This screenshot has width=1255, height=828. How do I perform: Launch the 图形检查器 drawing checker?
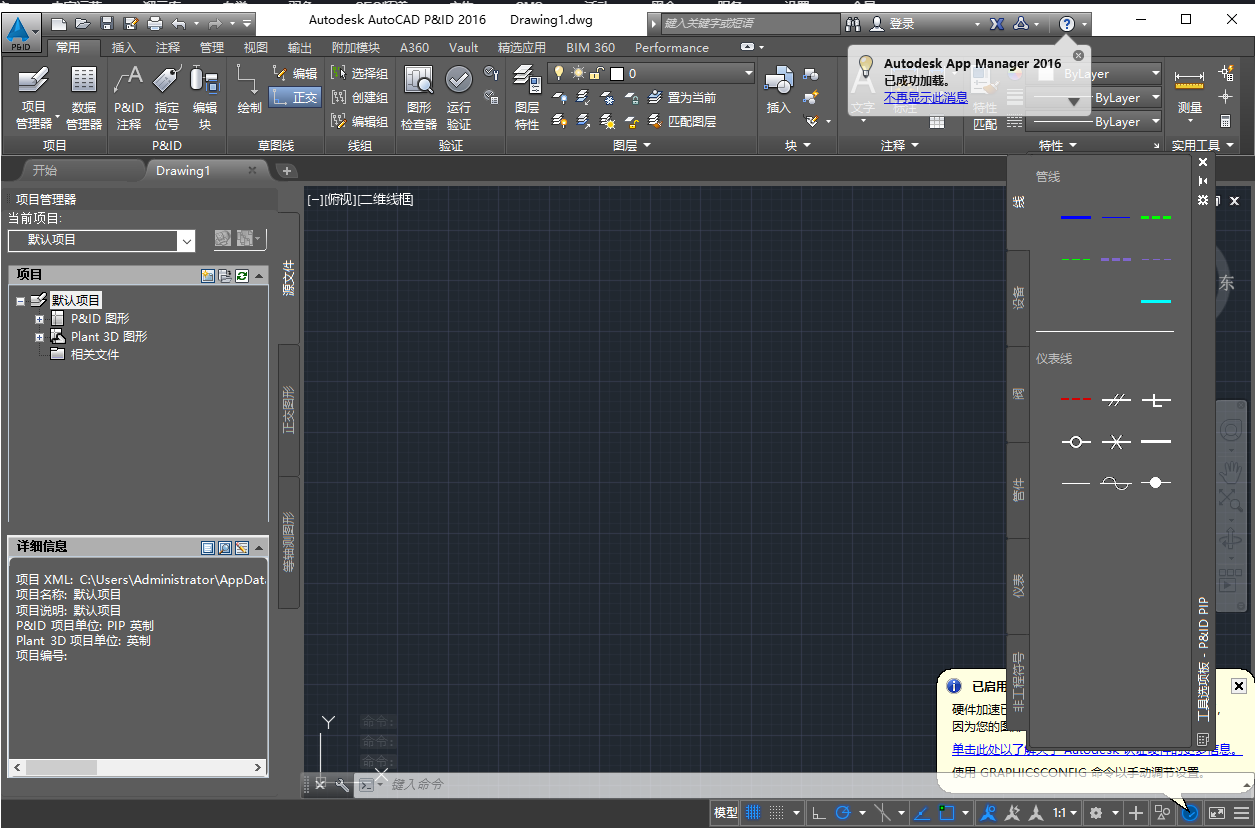pyautogui.click(x=418, y=96)
